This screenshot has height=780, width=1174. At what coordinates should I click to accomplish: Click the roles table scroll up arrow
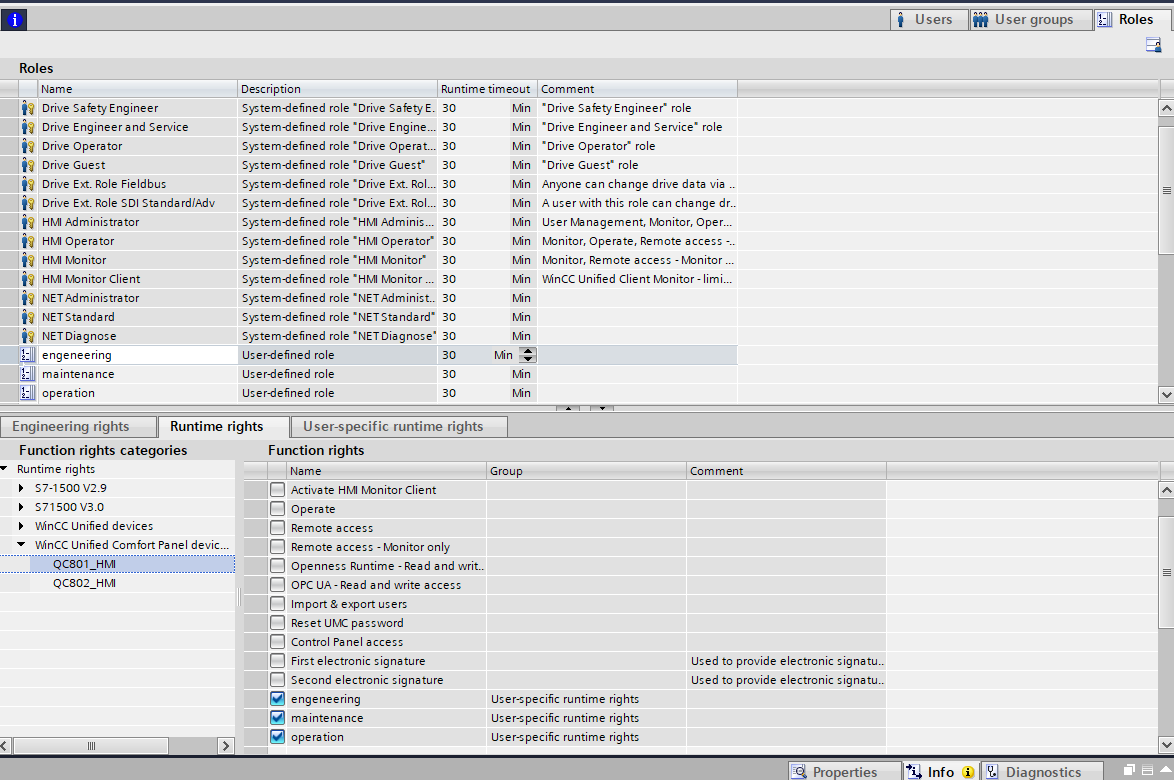pos(1166,108)
